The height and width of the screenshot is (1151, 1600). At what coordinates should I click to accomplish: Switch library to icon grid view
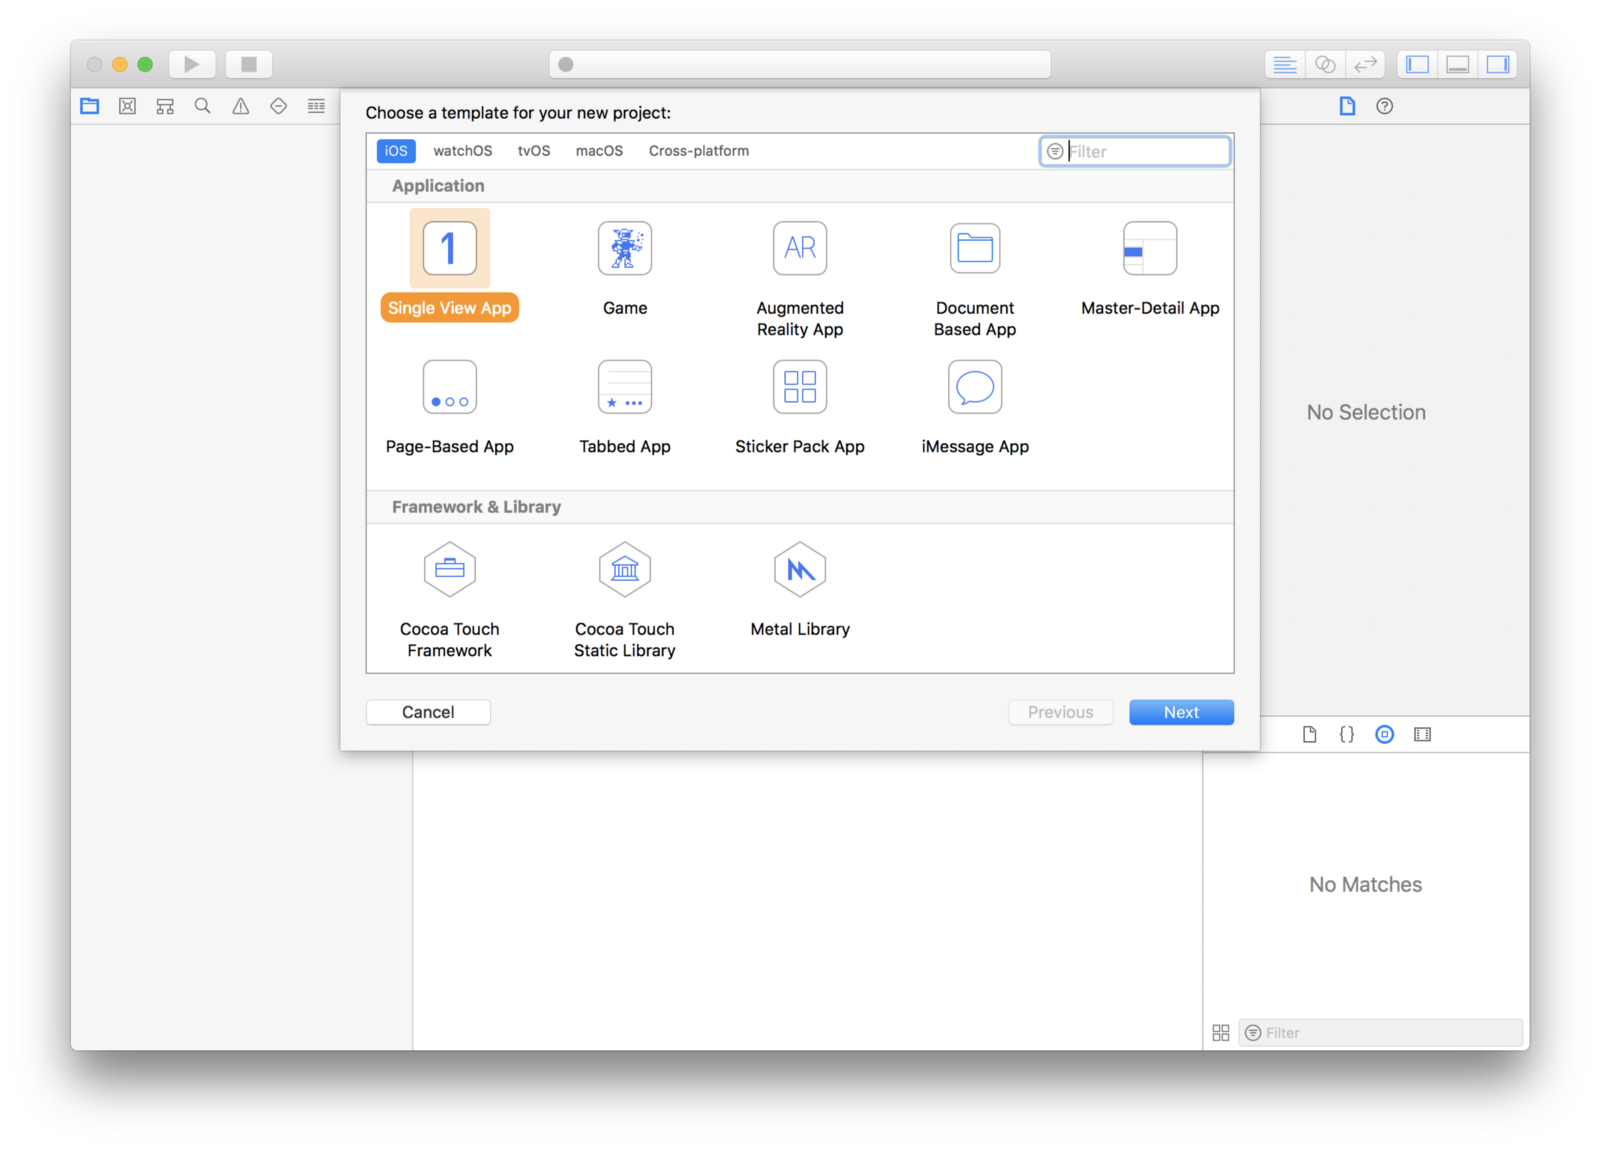1221,1033
